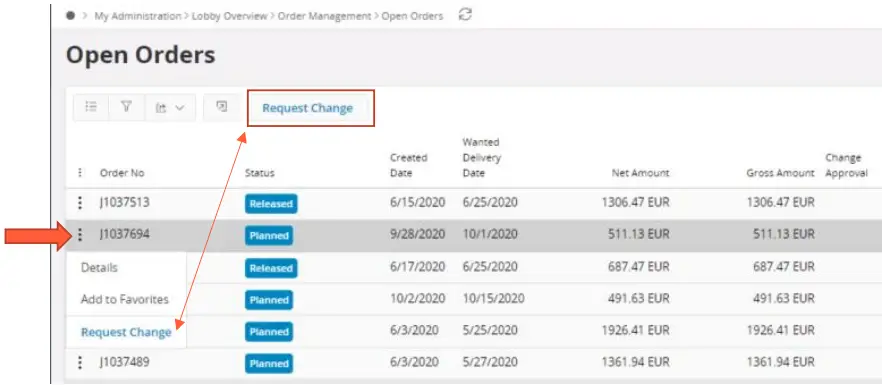Viewport: 882px width, 385px height.
Task: Refresh the page using the breadcrumb reload icon
Action: 465,15
